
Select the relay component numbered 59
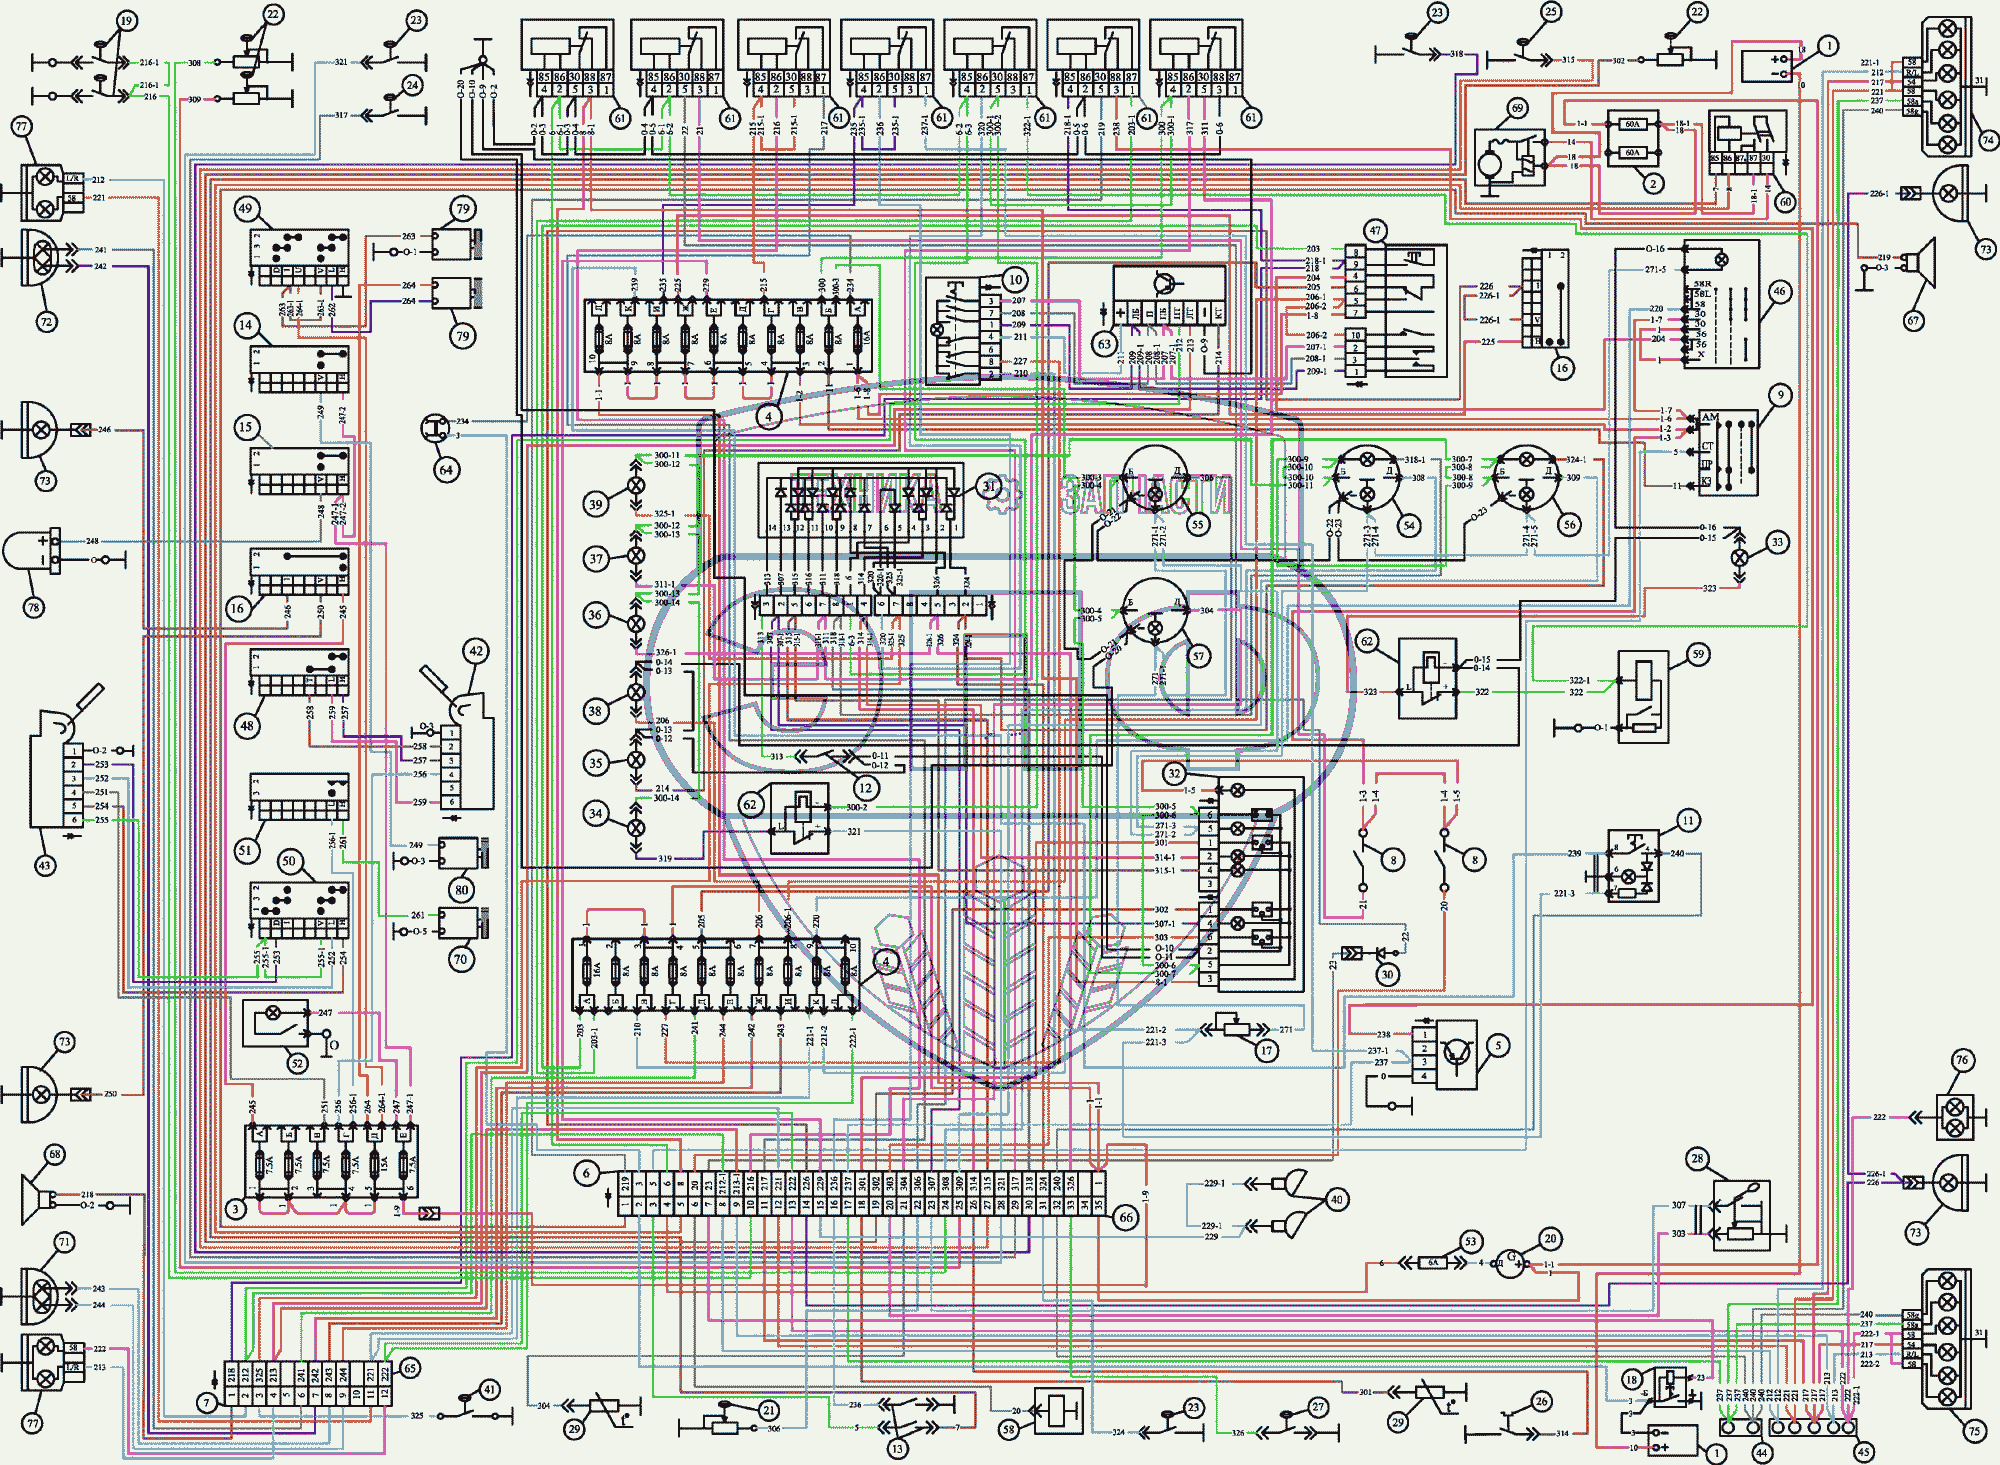[1642, 696]
